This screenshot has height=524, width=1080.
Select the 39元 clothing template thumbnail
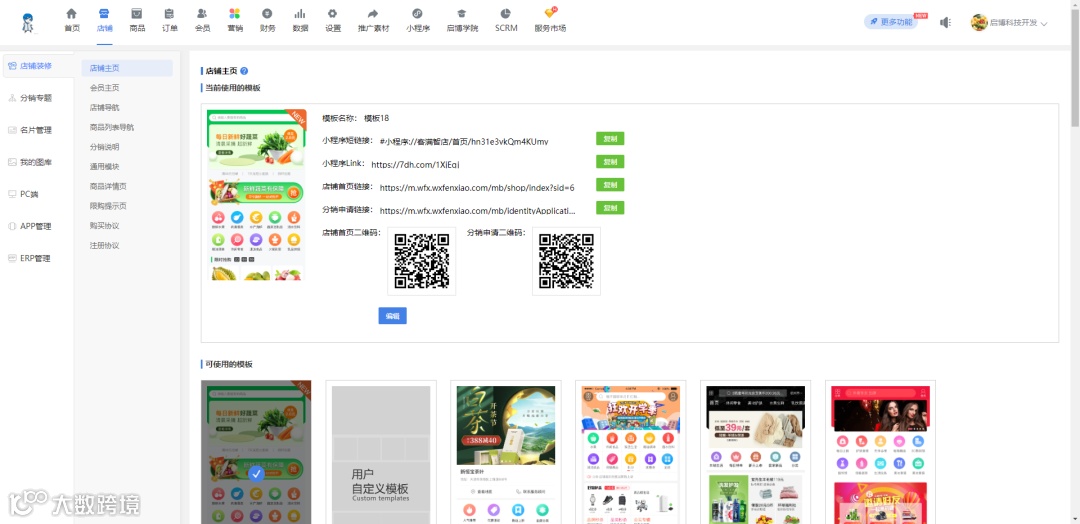[756, 452]
